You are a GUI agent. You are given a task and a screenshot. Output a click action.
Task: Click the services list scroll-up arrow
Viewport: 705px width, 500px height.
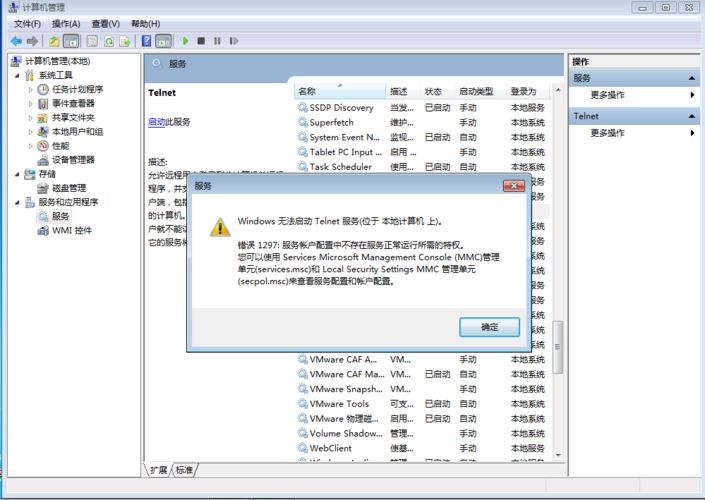tap(558, 90)
